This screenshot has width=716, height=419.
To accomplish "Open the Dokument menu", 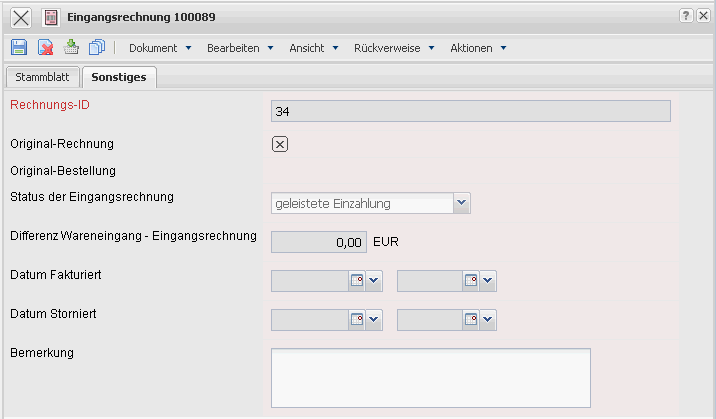I will click(159, 48).
